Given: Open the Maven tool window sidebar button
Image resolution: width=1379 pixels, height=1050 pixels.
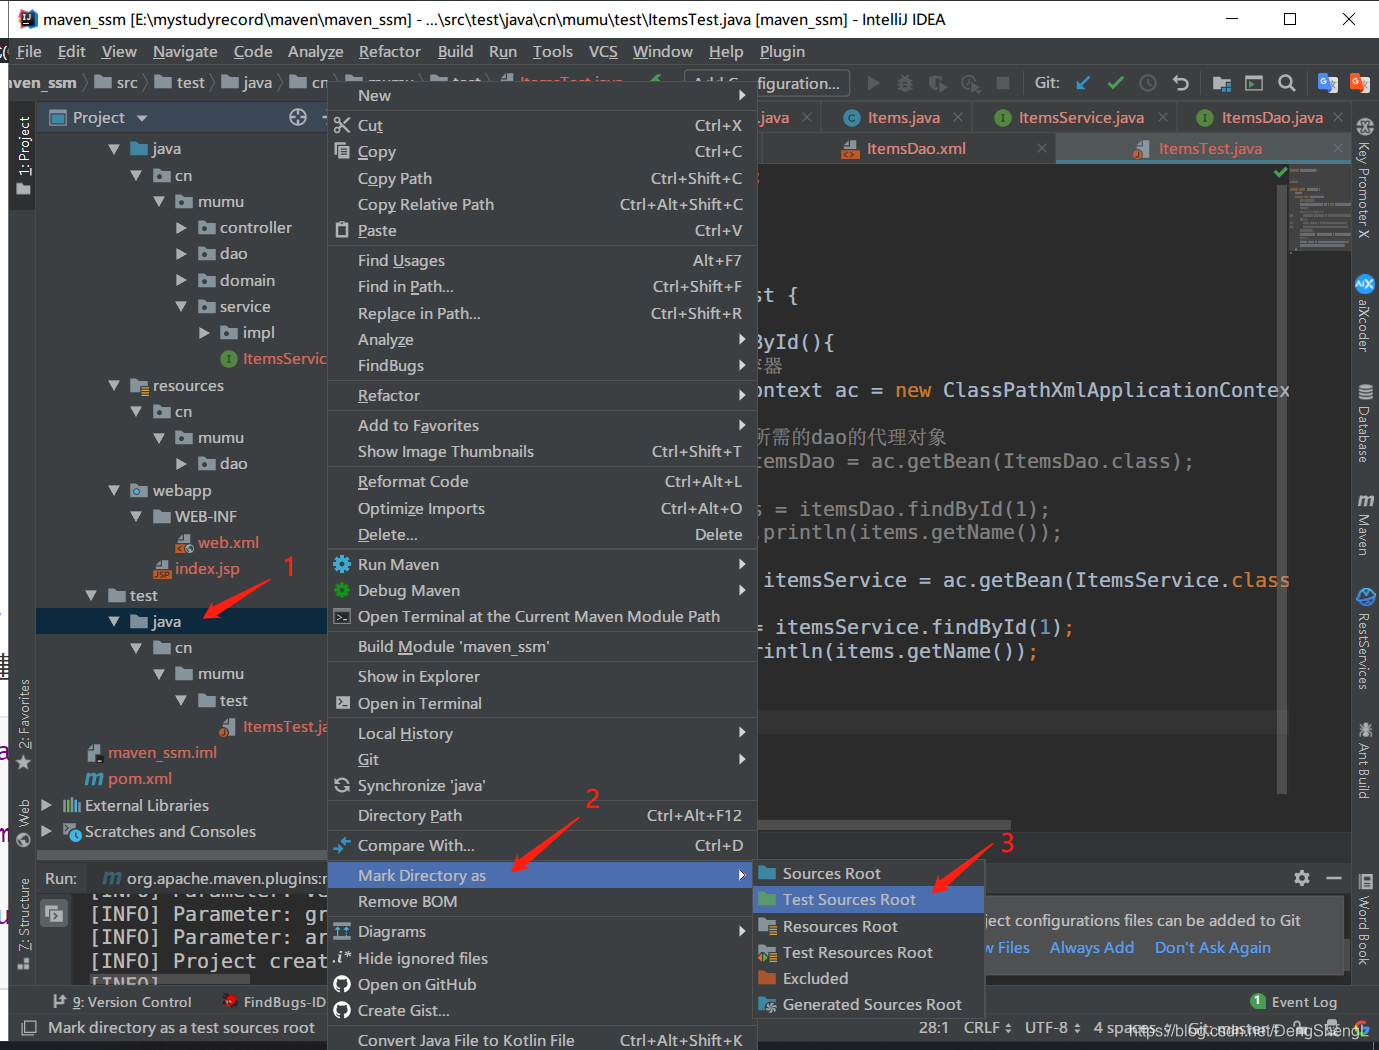Looking at the screenshot, I should click(x=1365, y=524).
